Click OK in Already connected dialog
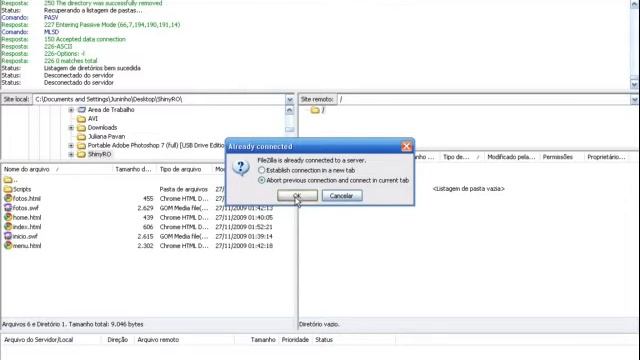This screenshot has height=360, width=640. (x=297, y=196)
